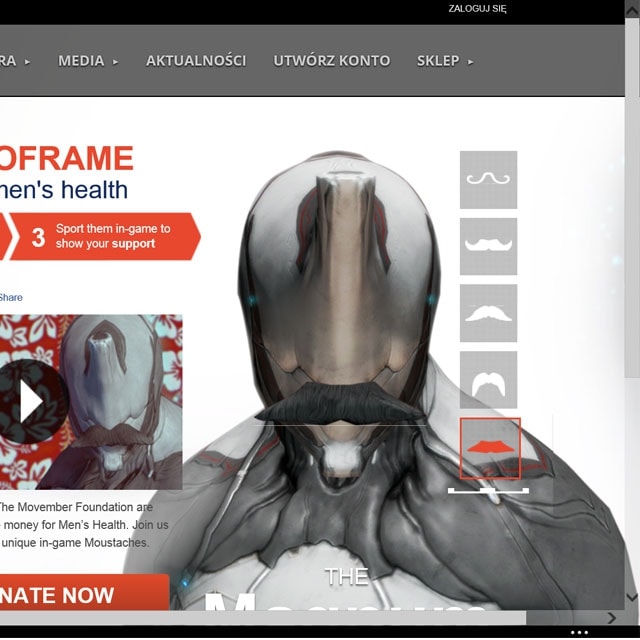This screenshot has width=640, height=640.
Task: Open the three-dot menu at bottom right
Action: tap(579, 633)
